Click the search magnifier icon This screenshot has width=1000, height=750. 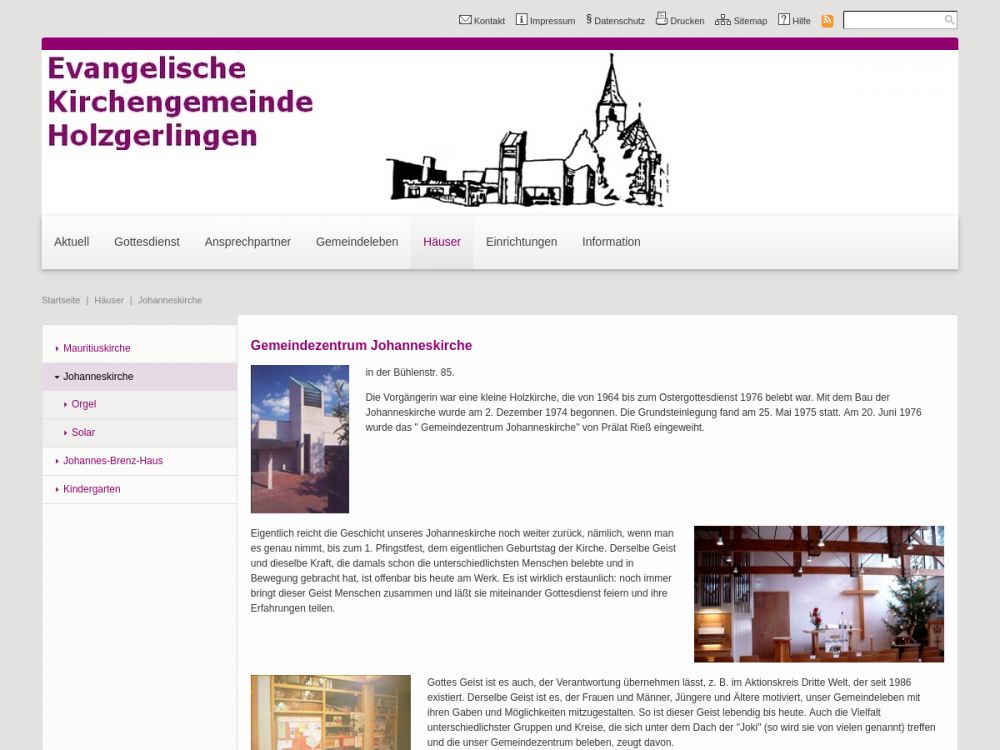click(x=949, y=20)
